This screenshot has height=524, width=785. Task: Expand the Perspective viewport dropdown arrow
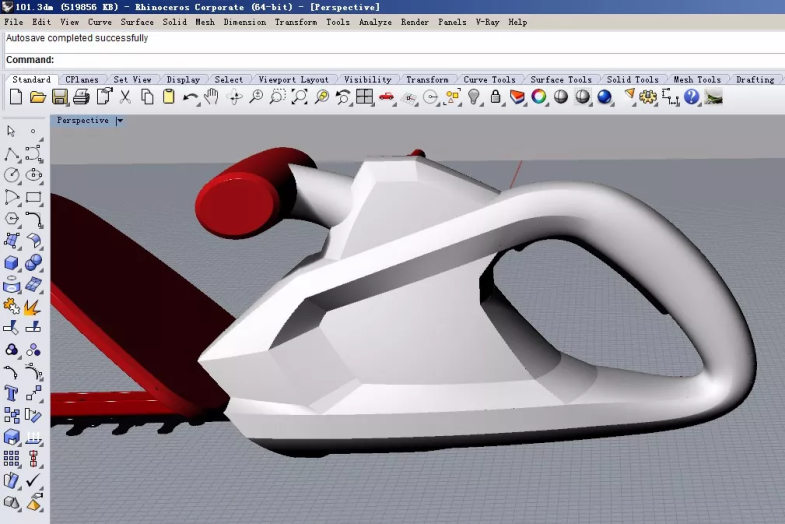(x=120, y=121)
